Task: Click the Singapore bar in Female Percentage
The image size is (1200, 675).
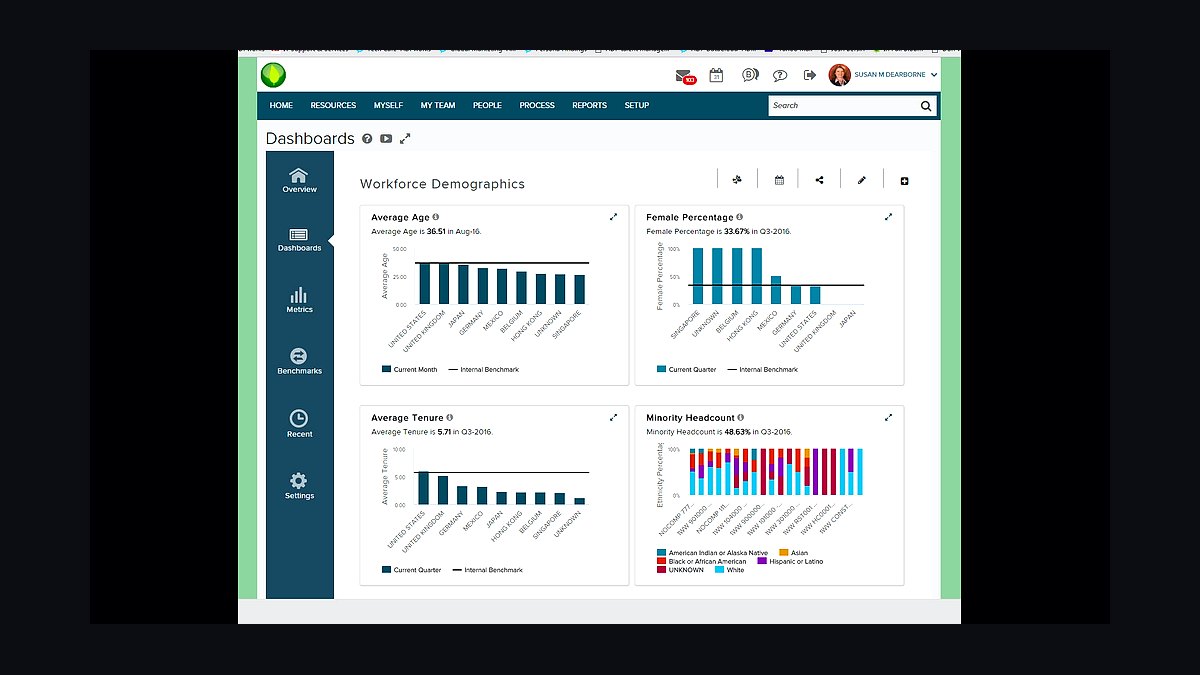Action: [x=698, y=276]
